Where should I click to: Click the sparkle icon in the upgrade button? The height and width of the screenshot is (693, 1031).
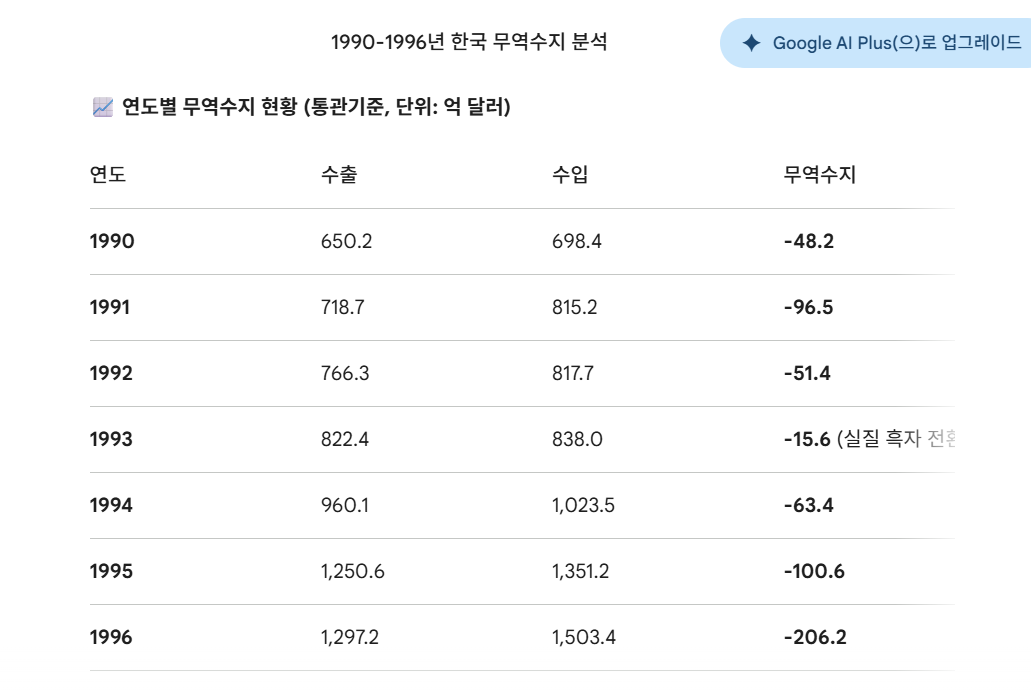751,43
